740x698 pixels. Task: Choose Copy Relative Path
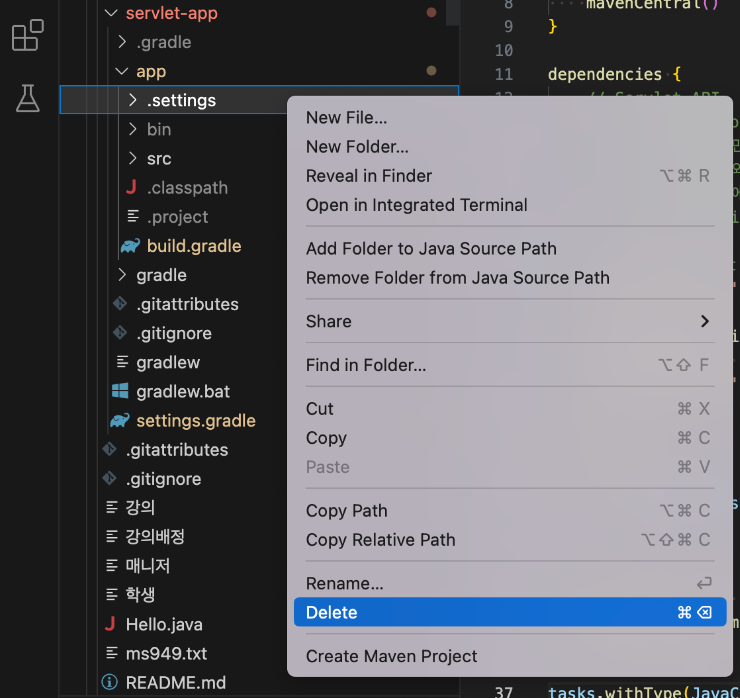(510, 540)
